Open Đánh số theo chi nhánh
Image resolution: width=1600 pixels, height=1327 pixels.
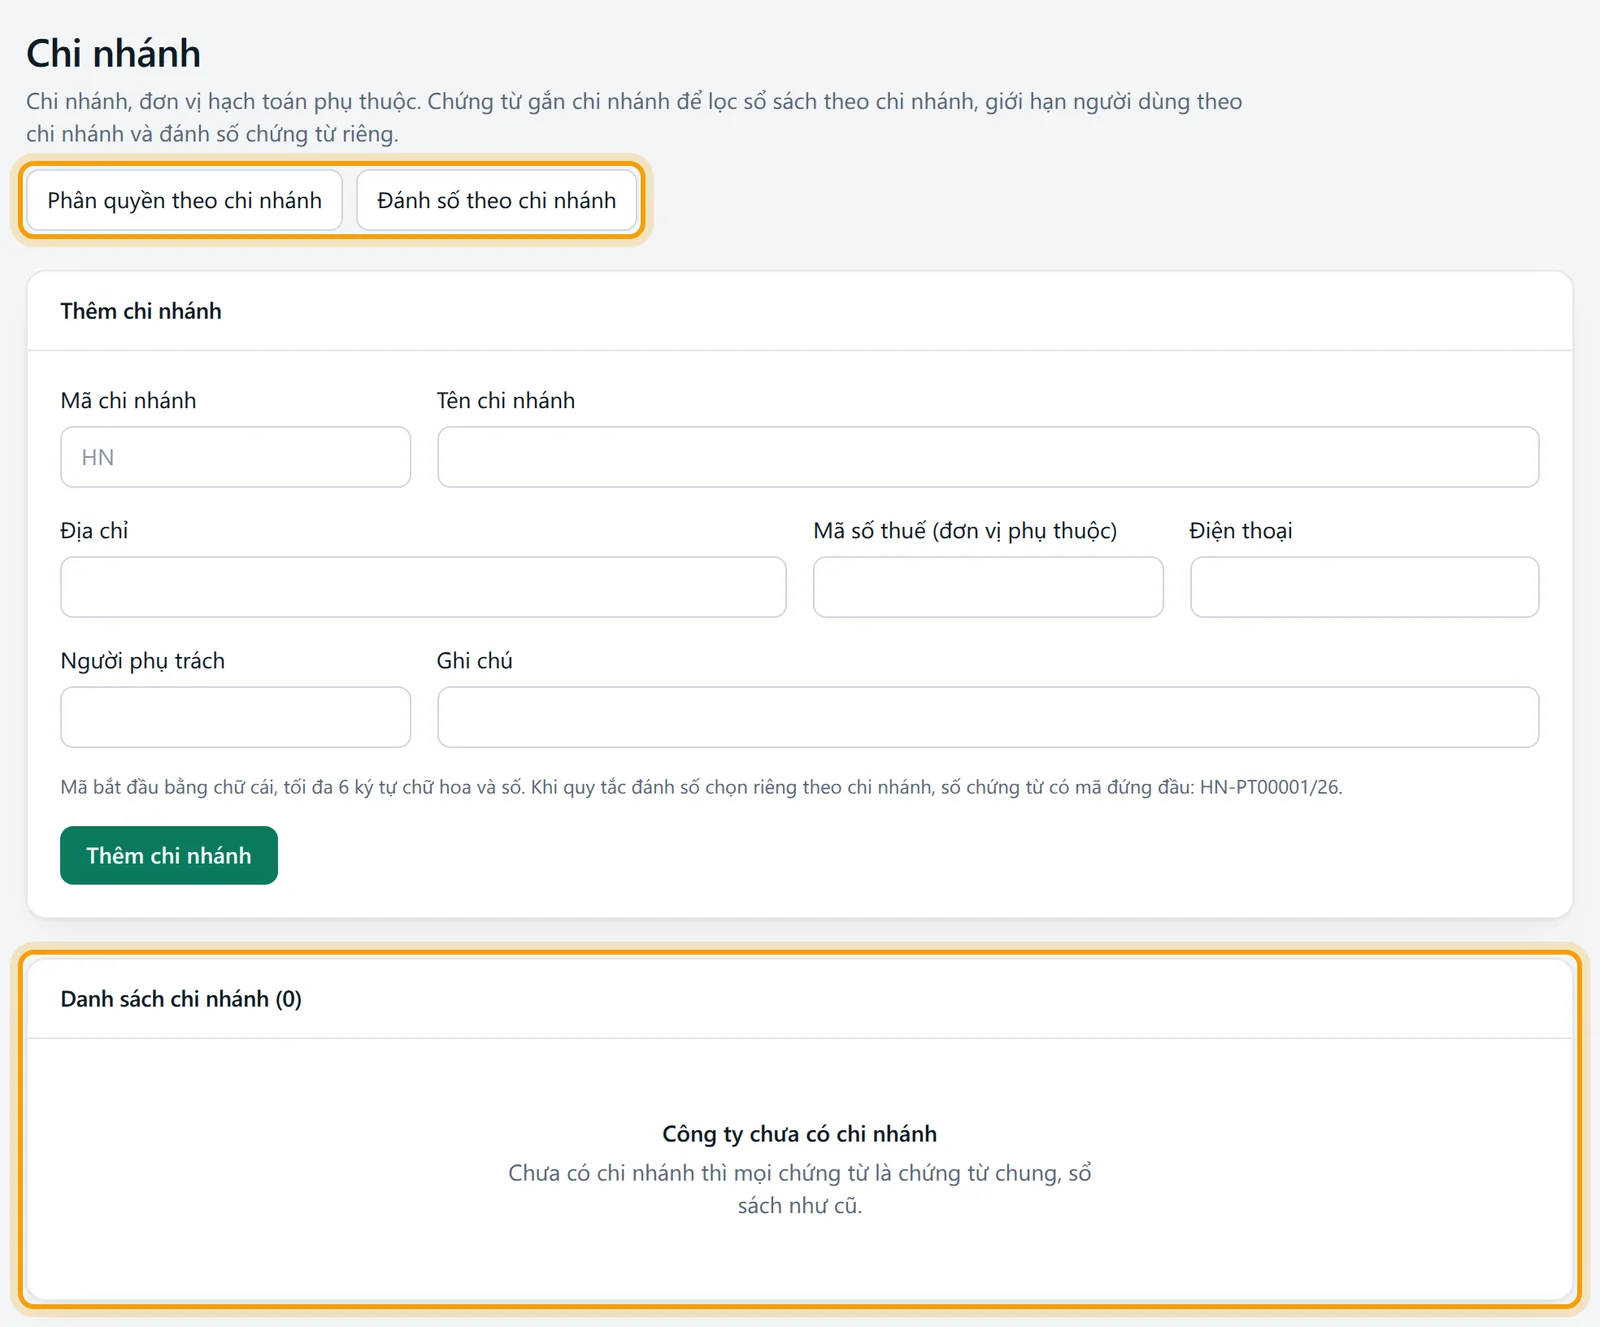pyautogui.click(x=496, y=200)
